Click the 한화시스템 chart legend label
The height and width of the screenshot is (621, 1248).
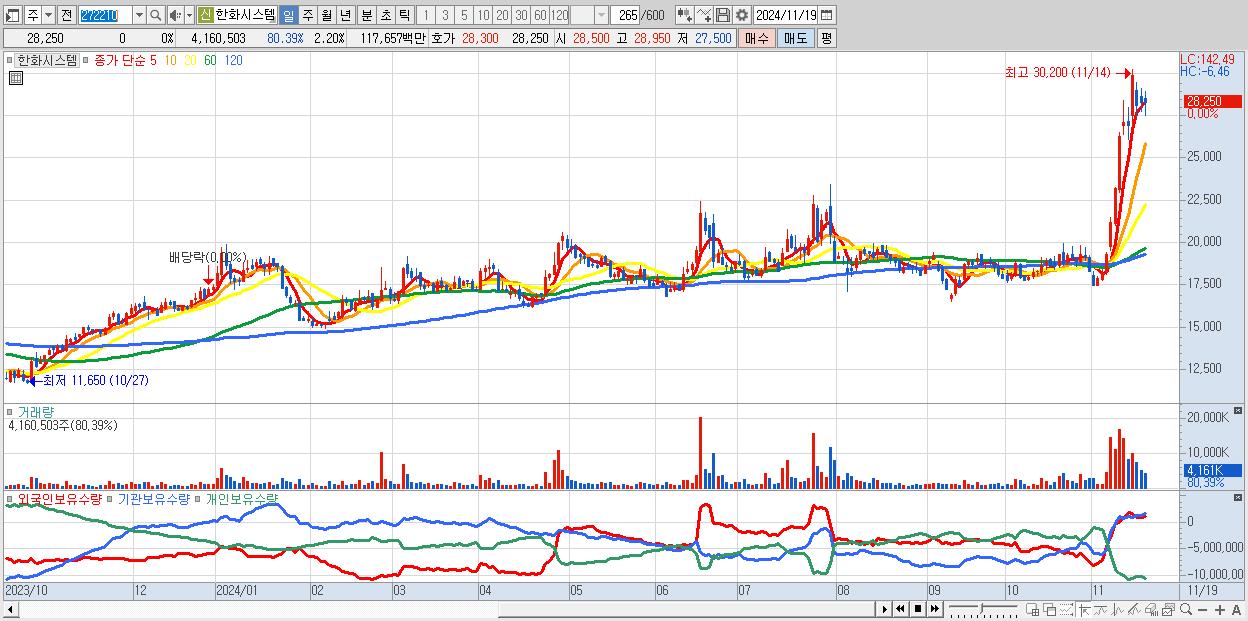[48, 60]
